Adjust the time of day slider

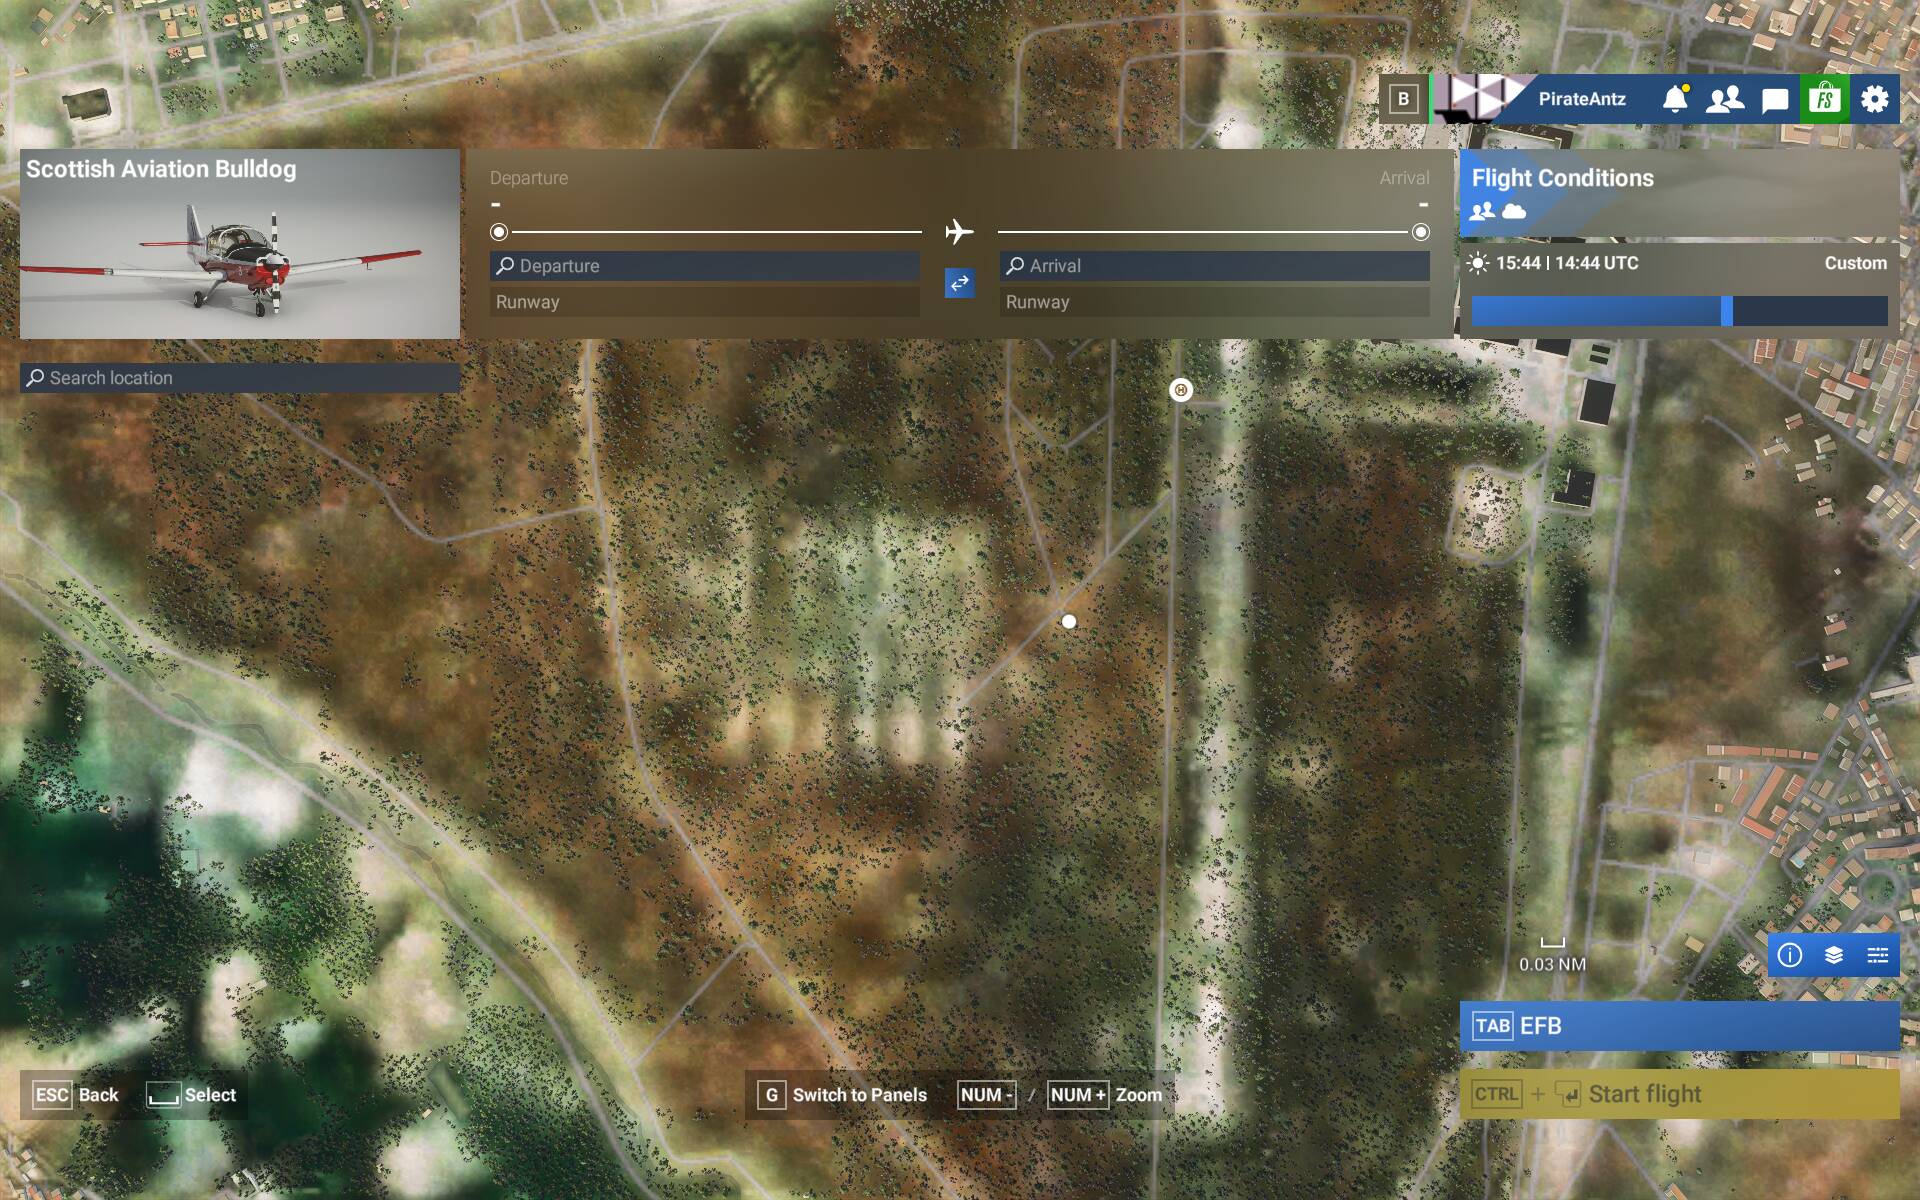point(1727,311)
